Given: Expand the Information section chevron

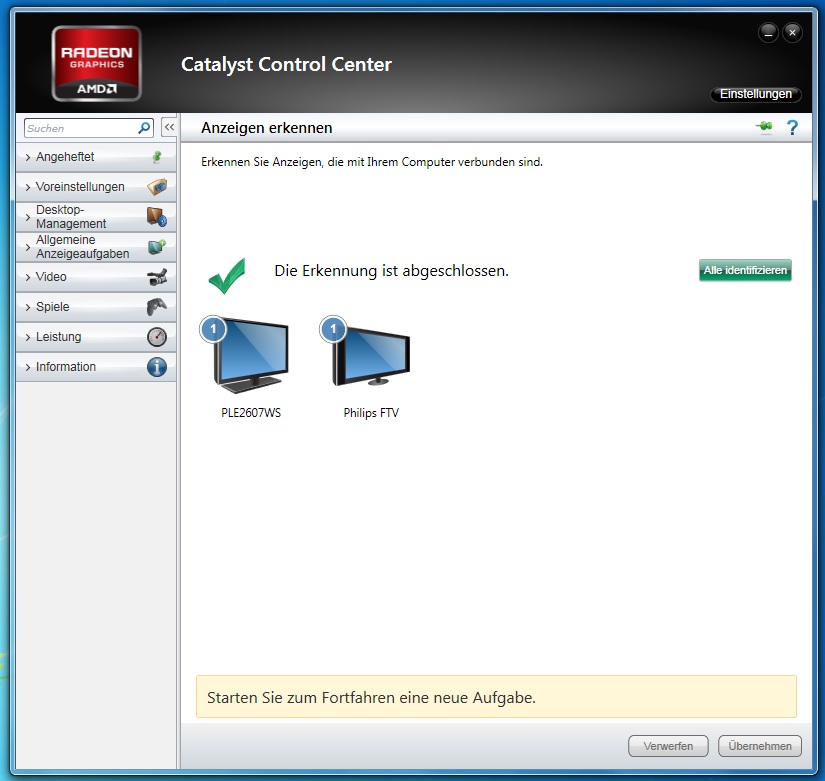Looking at the screenshot, I should [x=28, y=367].
